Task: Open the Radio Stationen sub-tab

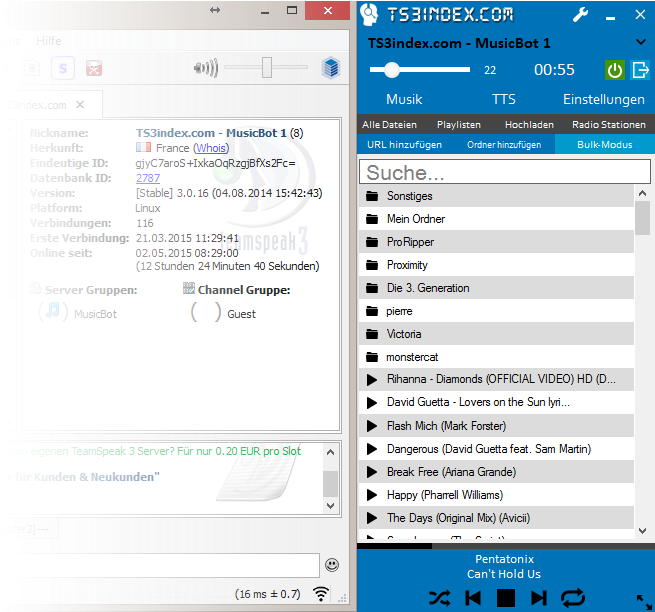Action: 609,124
